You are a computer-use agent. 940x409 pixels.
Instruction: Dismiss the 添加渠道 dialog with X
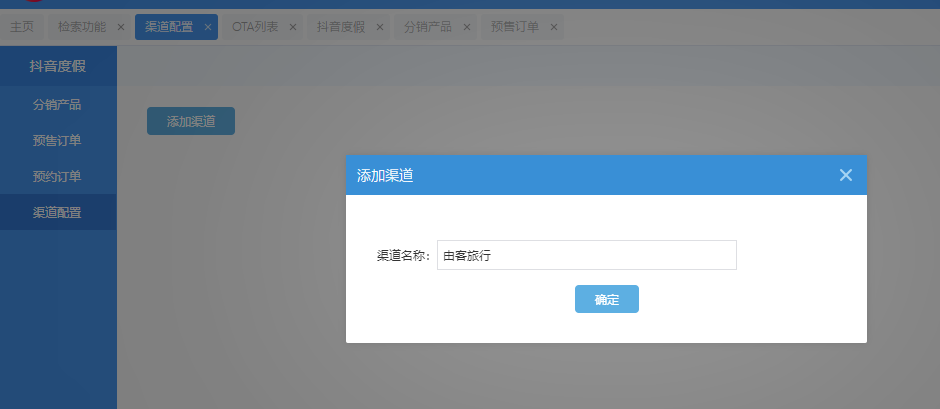click(845, 175)
